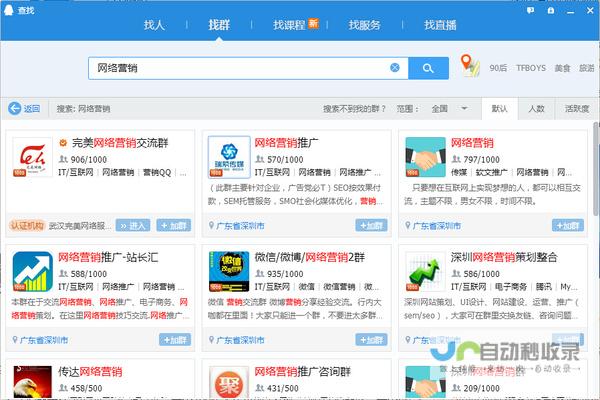Click the 营销QQ tag on first card

pos(157,172)
